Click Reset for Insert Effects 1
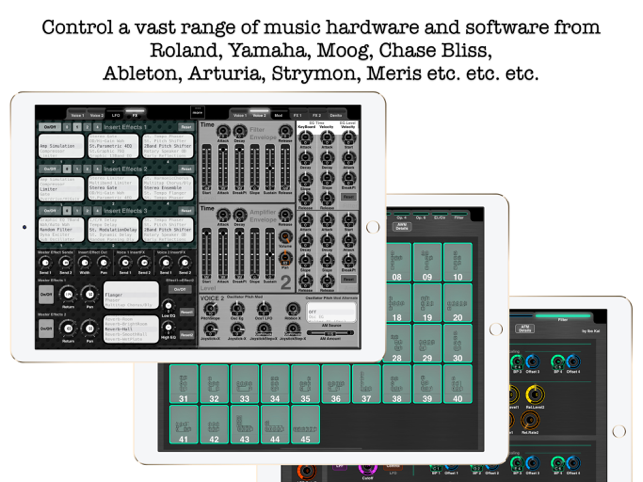Screen dimensions: 643x482 [186, 127]
